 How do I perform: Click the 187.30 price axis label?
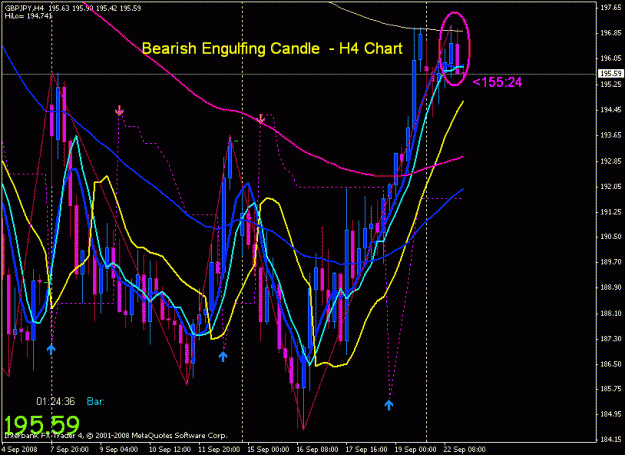click(611, 339)
